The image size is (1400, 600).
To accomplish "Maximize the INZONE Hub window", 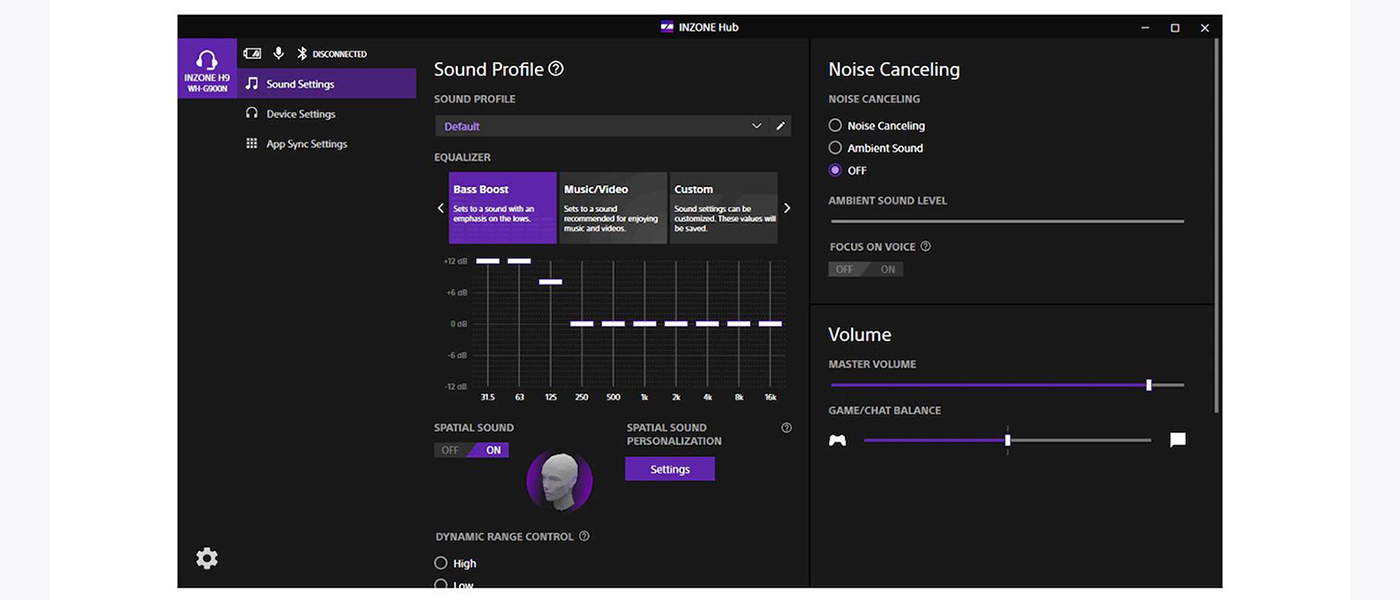I will pyautogui.click(x=1175, y=28).
